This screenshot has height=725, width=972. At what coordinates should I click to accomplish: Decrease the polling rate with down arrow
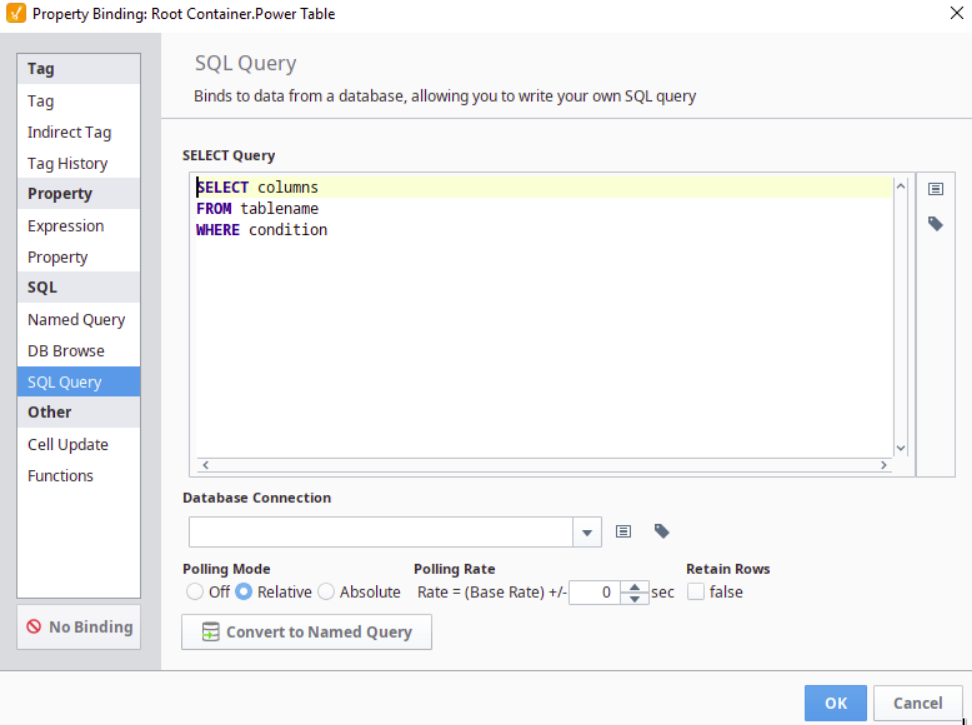tap(634, 598)
